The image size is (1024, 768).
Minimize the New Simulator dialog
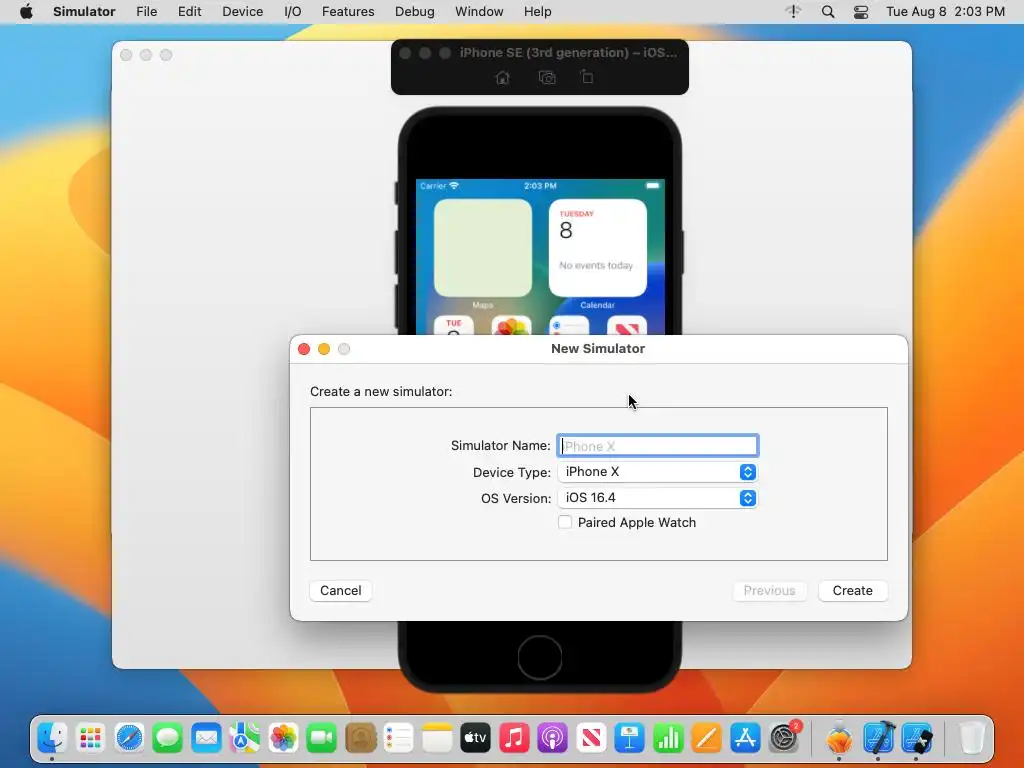(324, 349)
